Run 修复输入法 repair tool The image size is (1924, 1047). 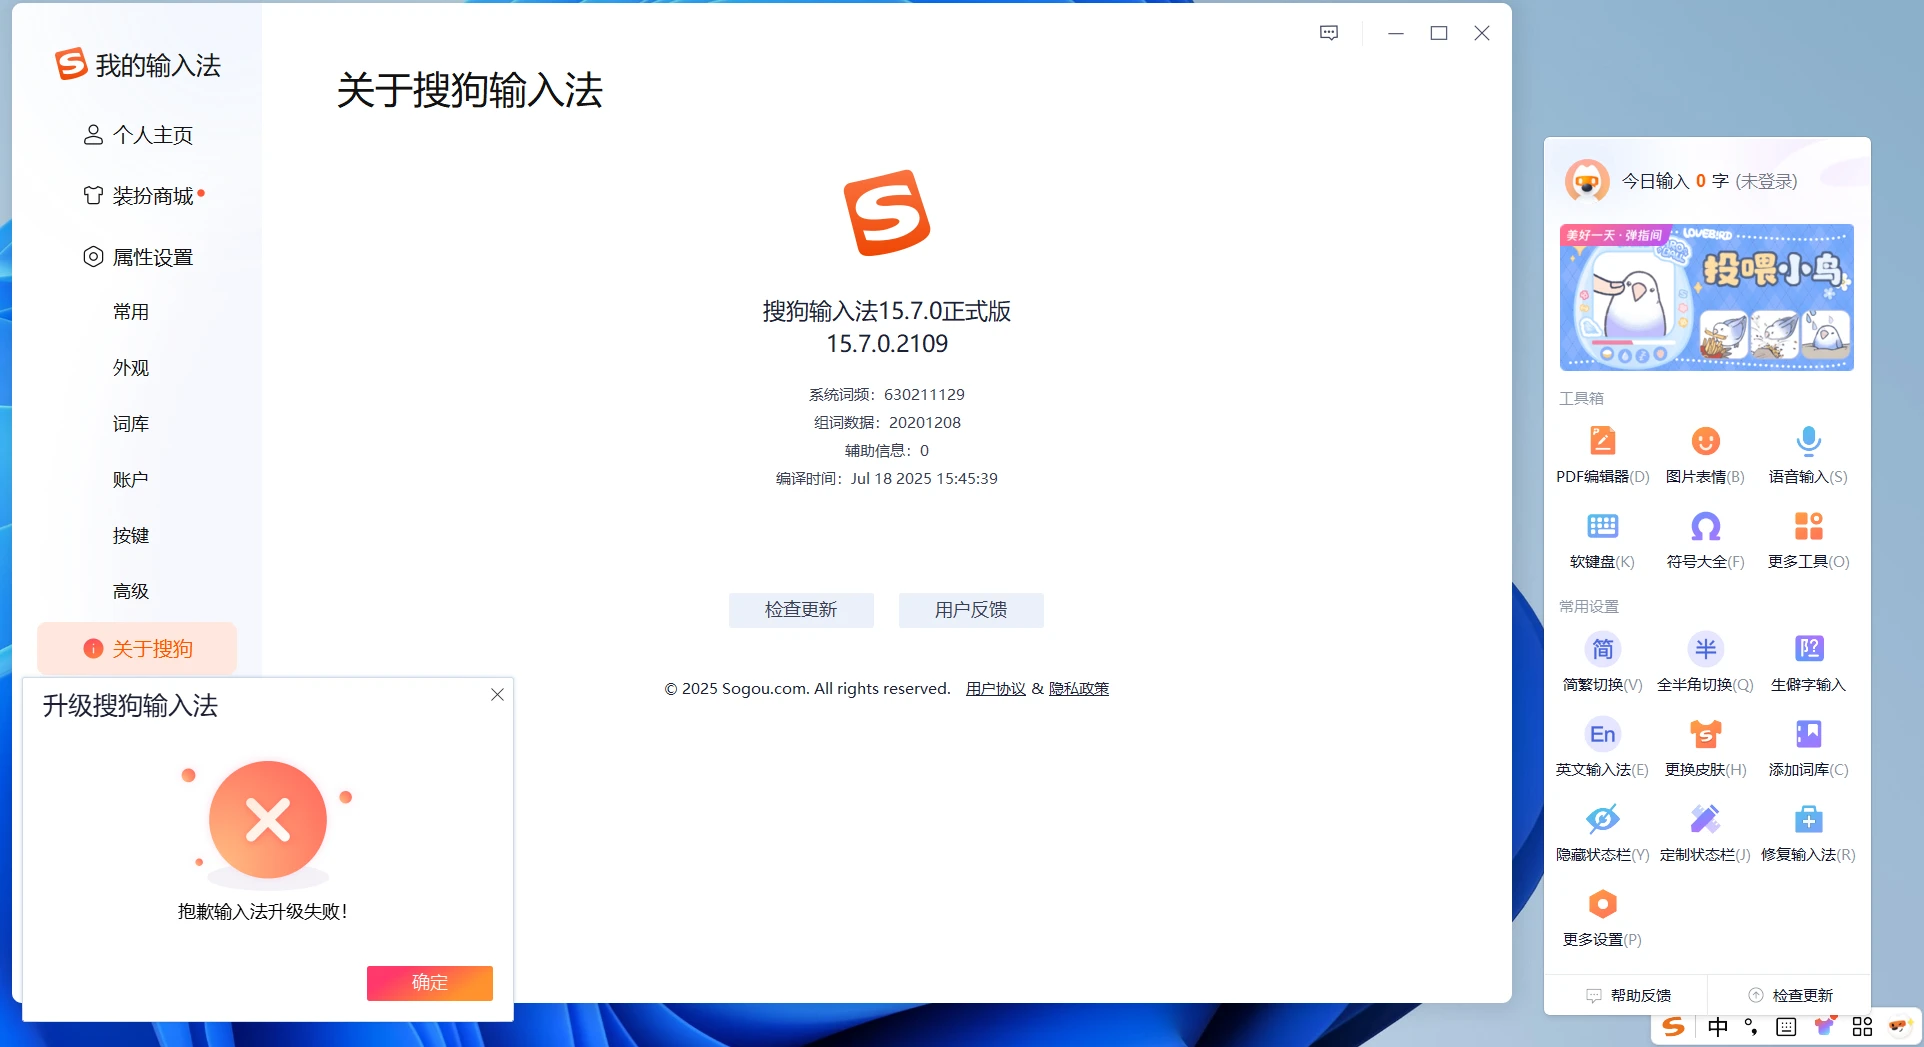(1808, 819)
